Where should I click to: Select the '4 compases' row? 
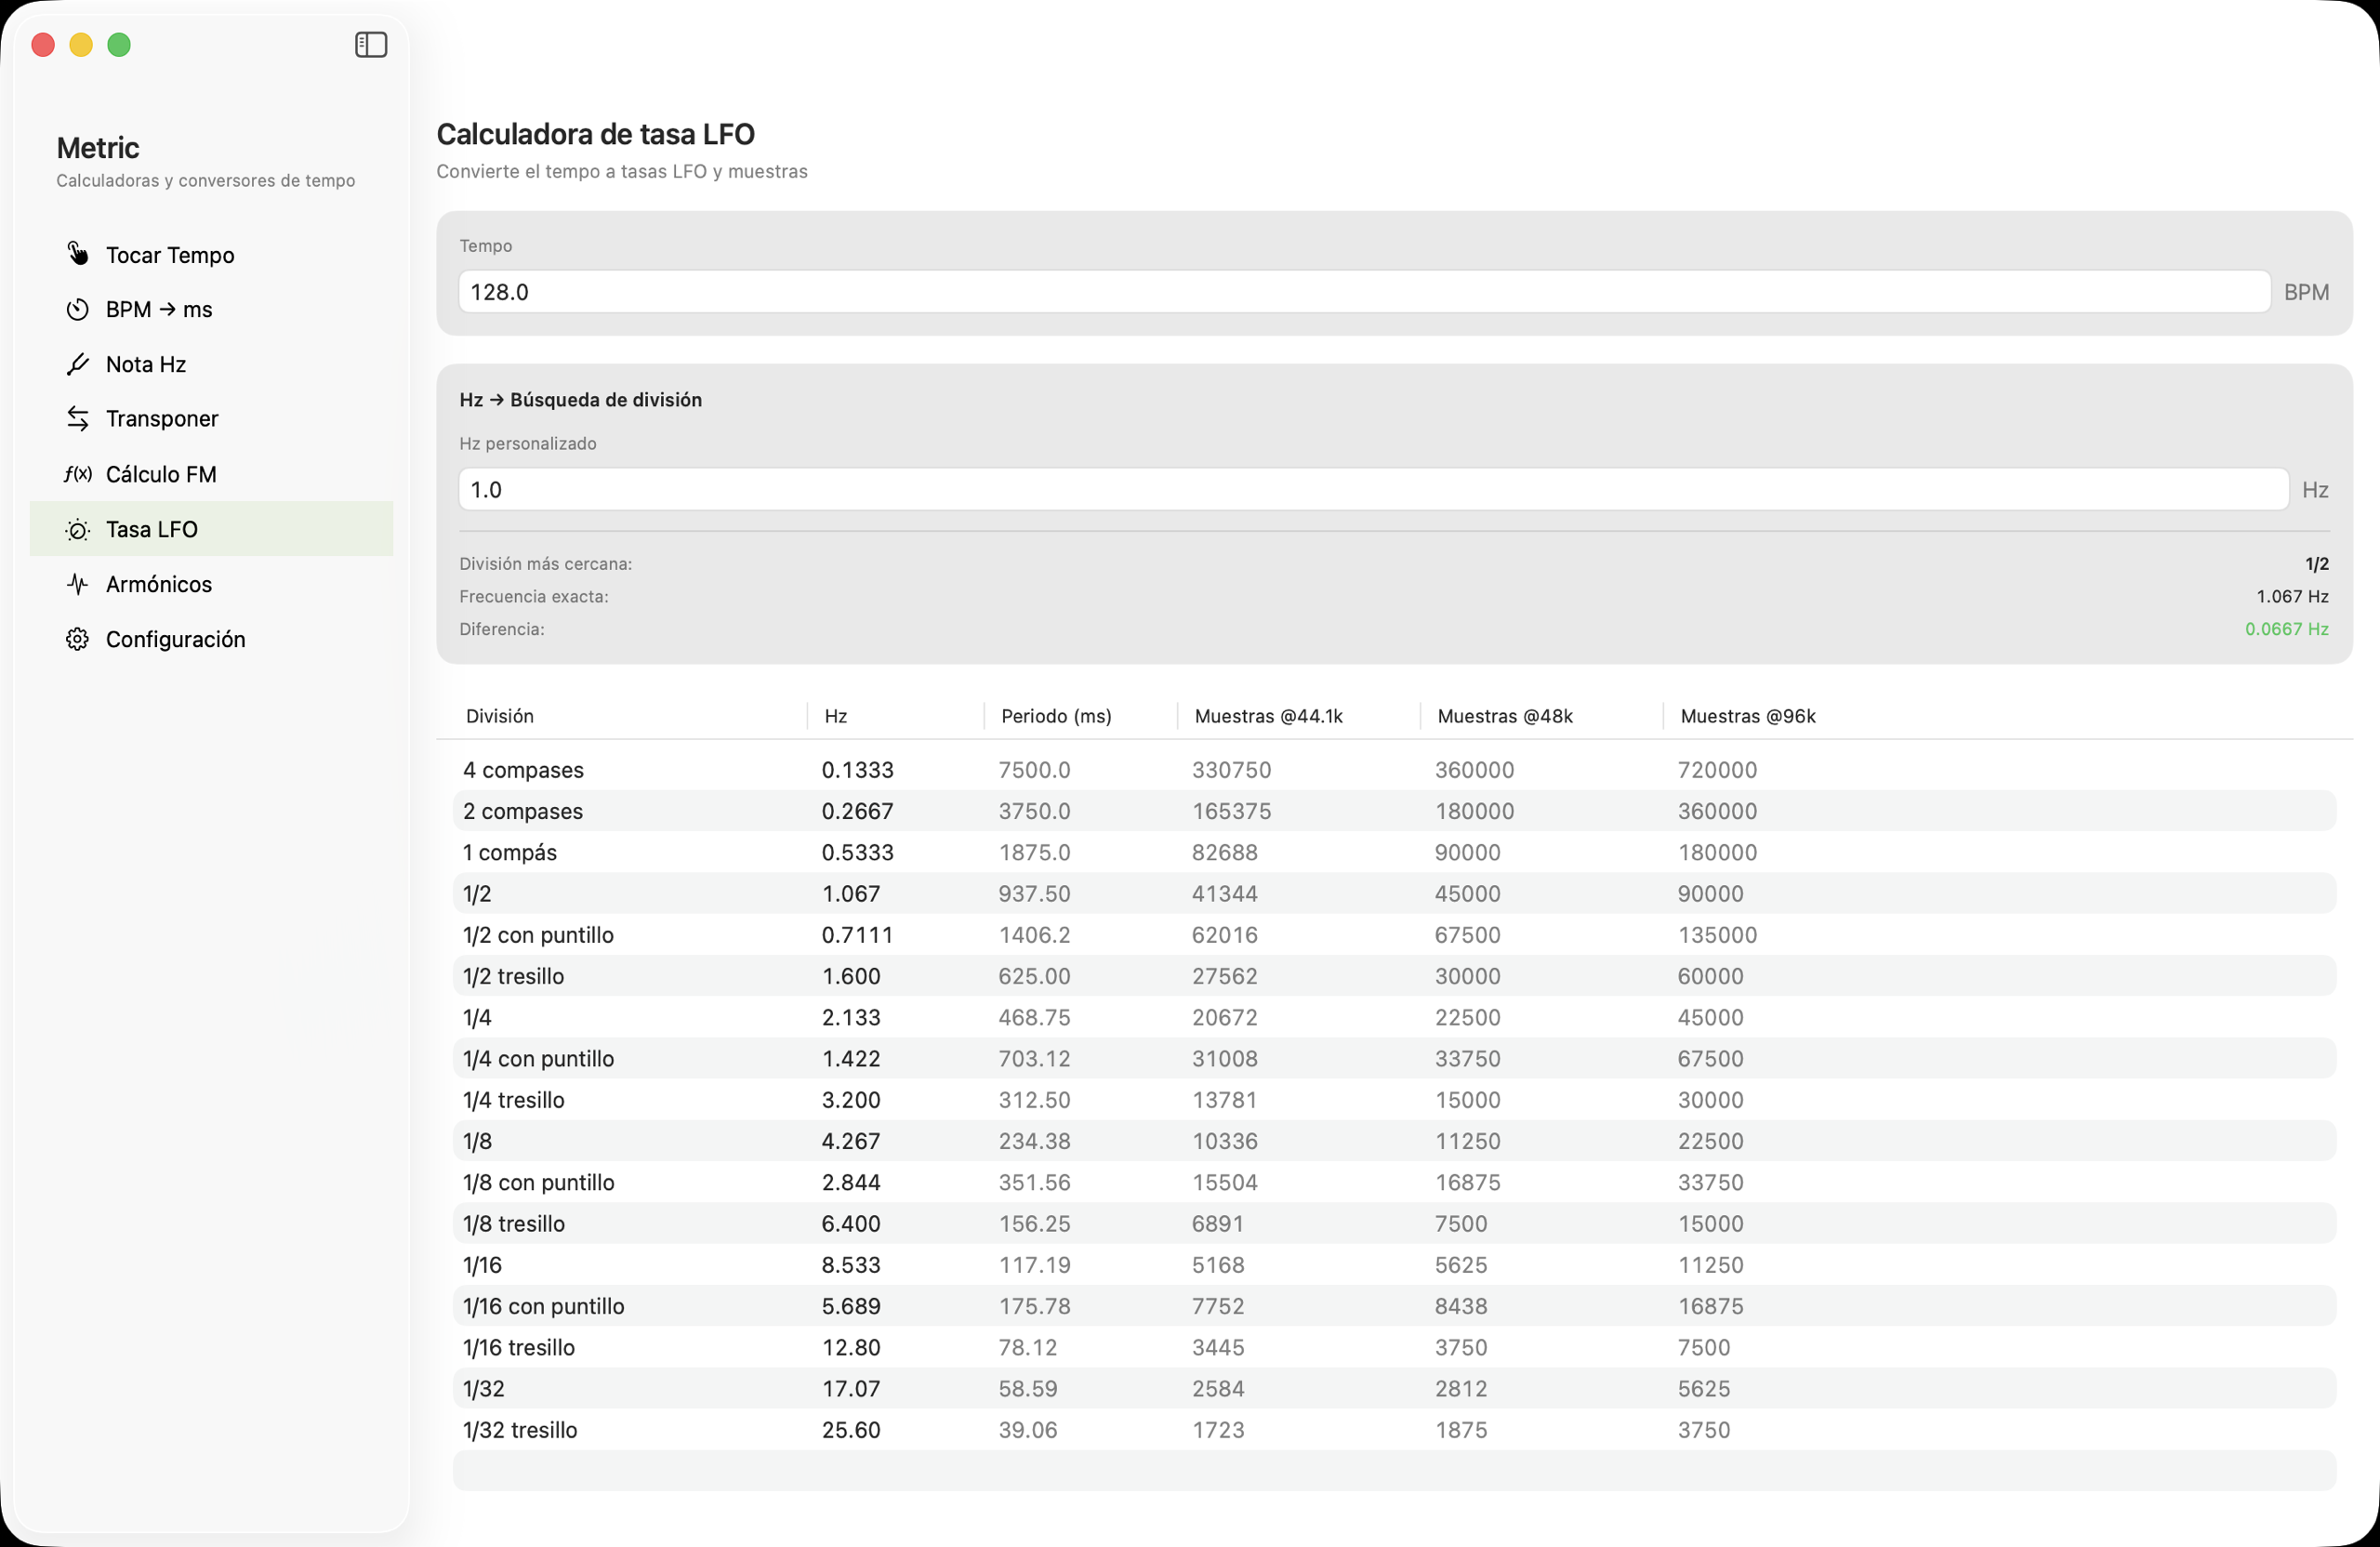(x=1394, y=770)
